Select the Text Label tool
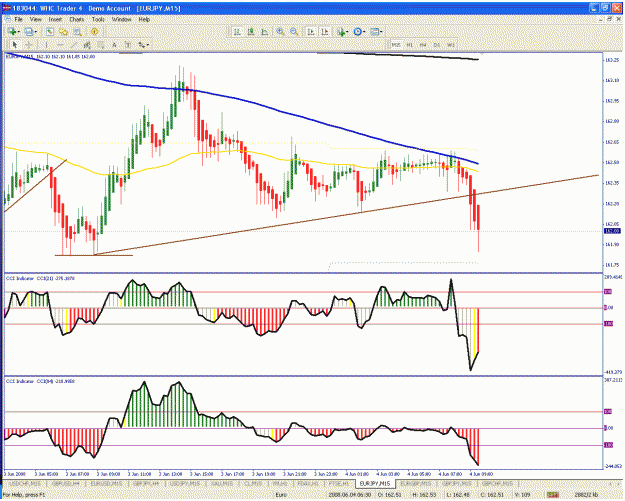 click(128, 45)
